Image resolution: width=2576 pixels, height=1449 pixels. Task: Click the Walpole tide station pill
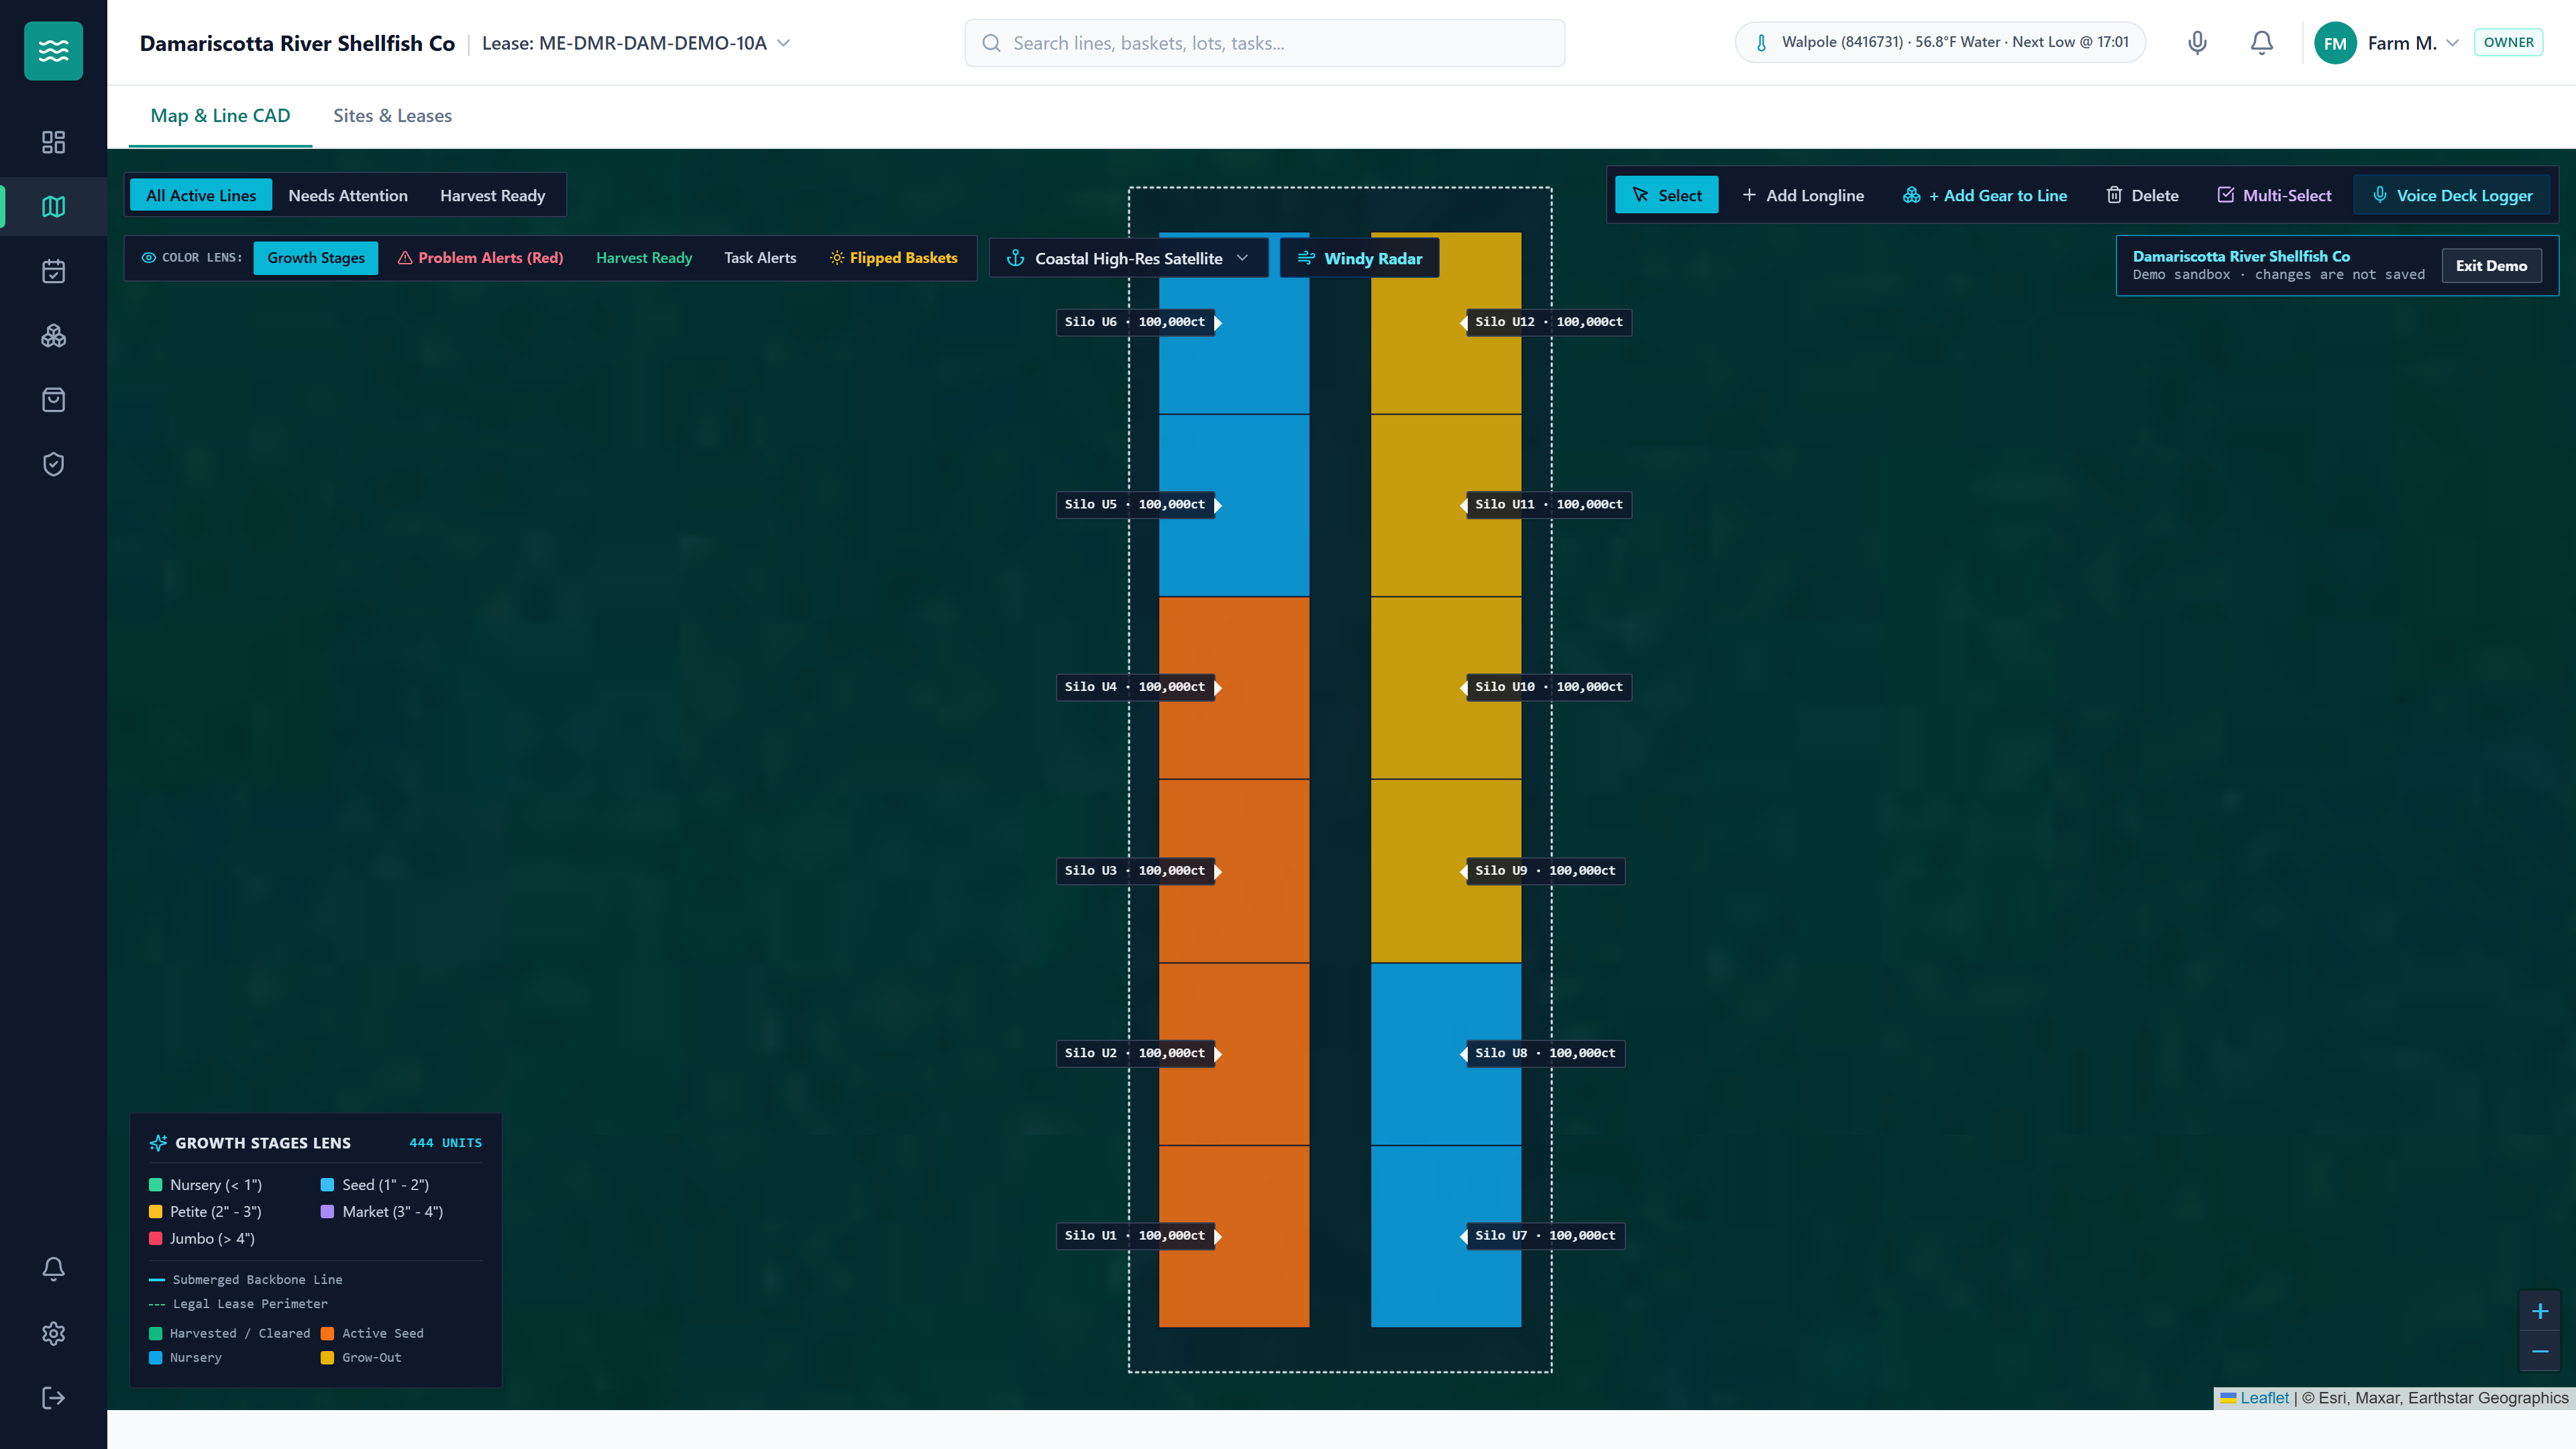pos(1940,43)
